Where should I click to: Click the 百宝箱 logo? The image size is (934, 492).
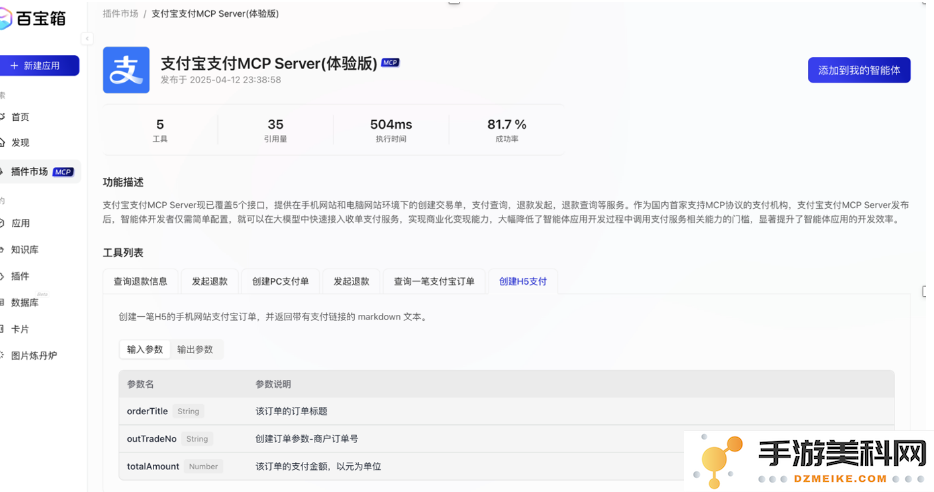point(33,18)
